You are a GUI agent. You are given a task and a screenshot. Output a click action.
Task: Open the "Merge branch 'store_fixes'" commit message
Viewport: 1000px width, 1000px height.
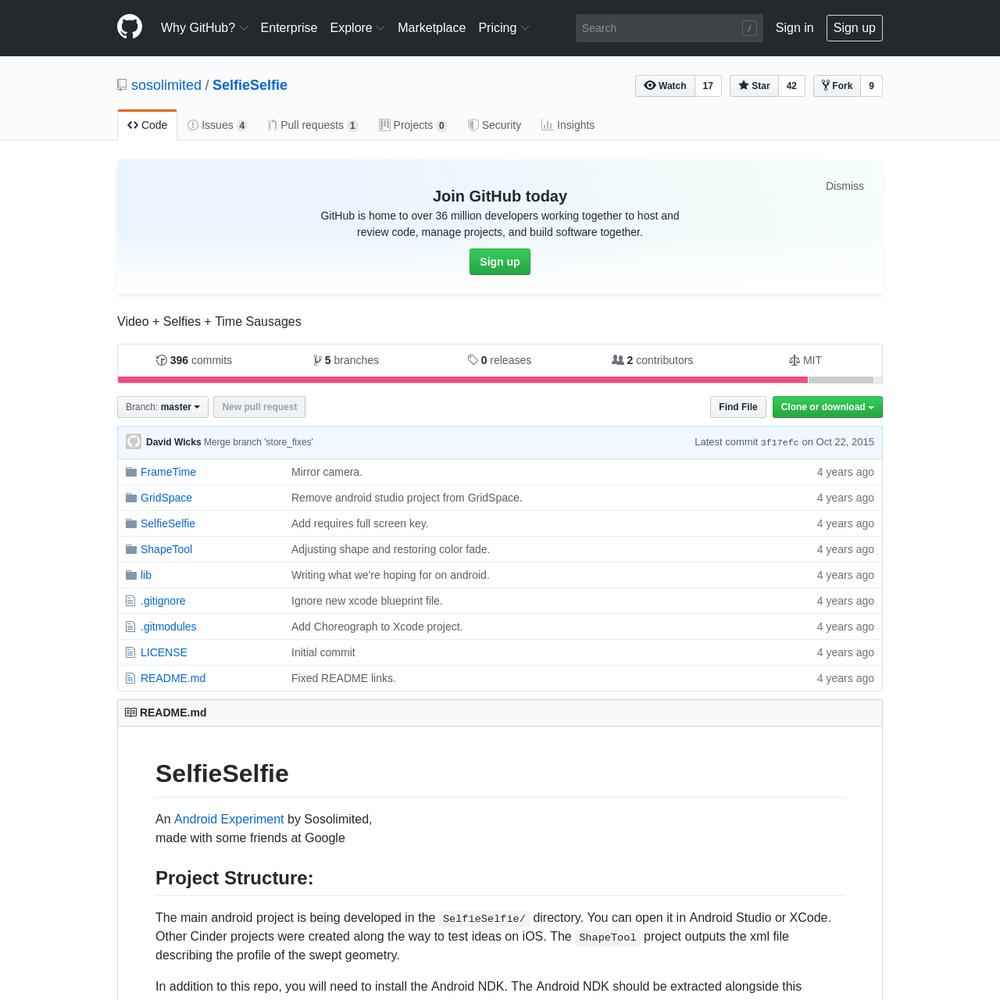click(x=258, y=442)
